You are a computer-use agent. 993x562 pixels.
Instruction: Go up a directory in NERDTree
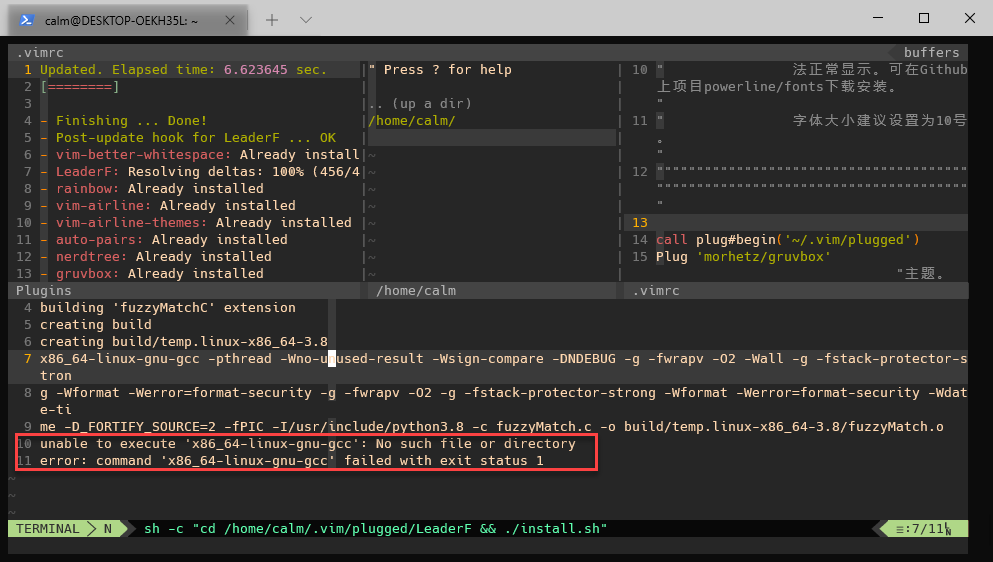(420, 104)
